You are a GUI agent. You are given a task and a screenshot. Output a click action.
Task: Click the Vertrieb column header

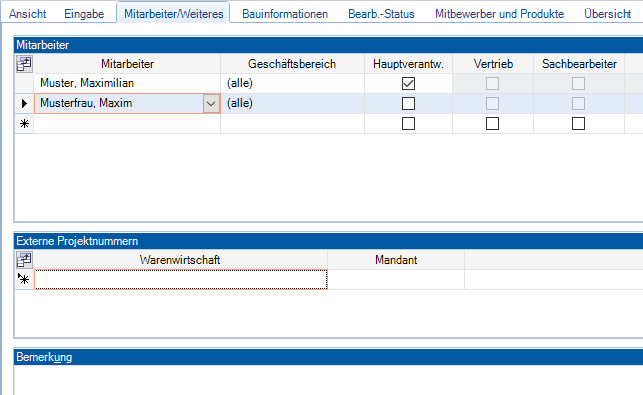(493, 64)
